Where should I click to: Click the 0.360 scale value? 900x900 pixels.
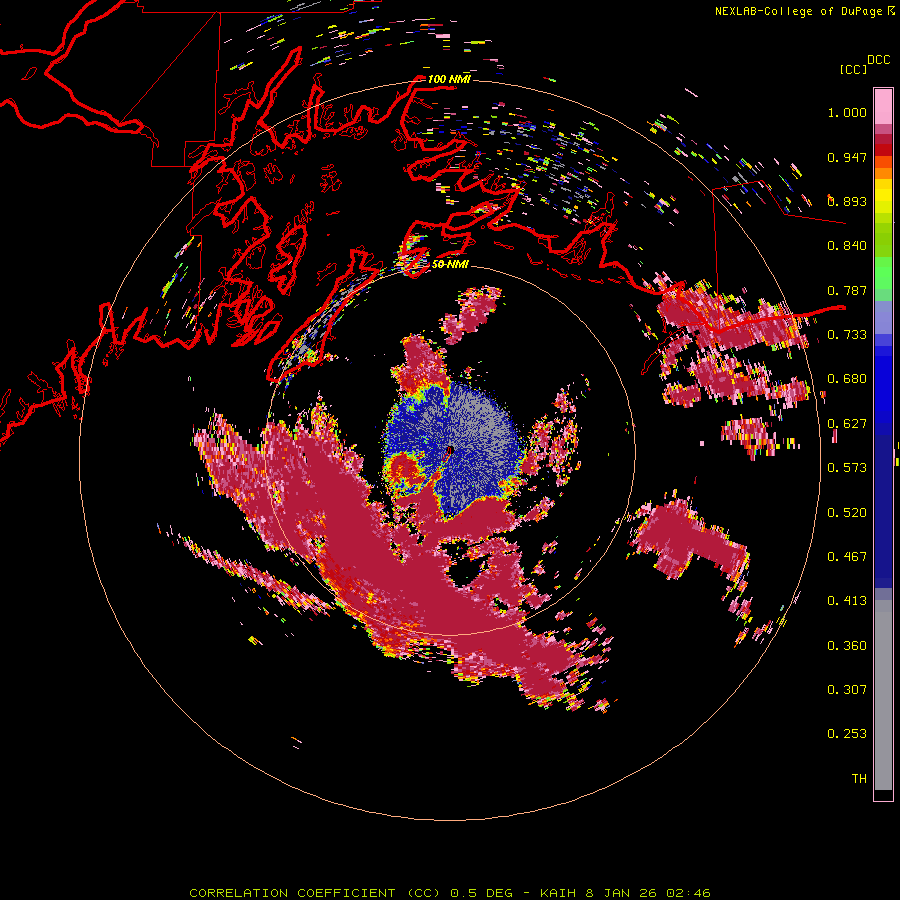pos(847,646)
